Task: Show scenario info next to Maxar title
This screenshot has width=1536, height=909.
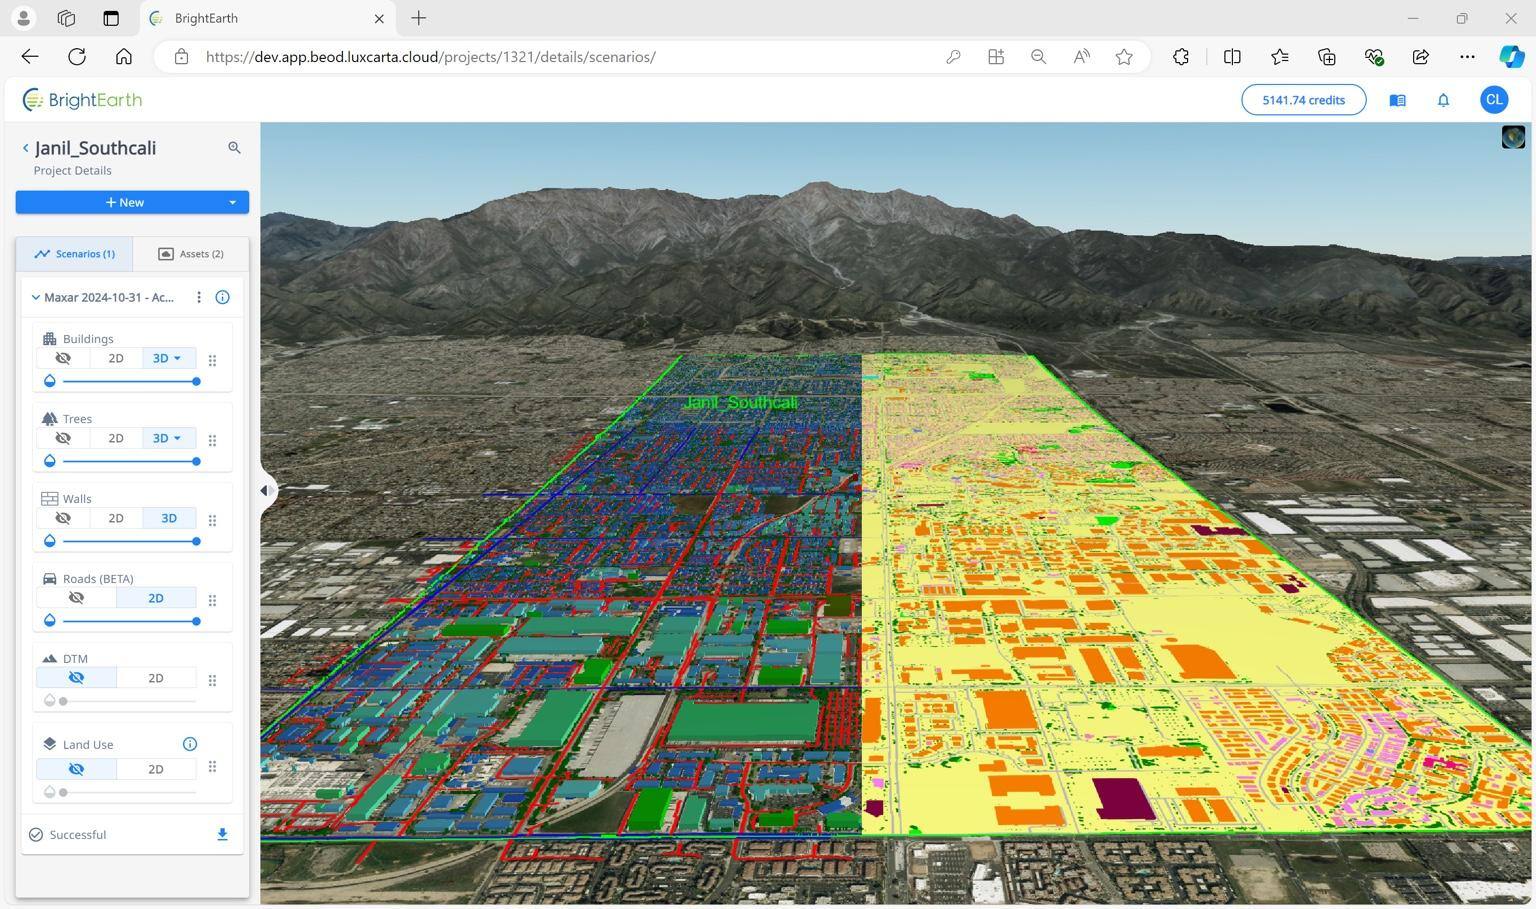Action: click(223, 297)
